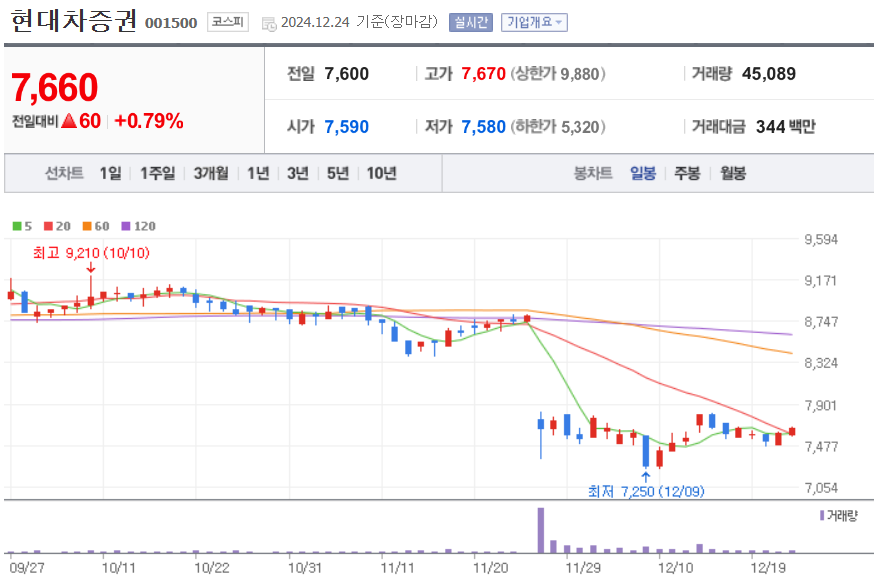Click the 10/31 date axis label
874x588 pixels.
(305, 568)
